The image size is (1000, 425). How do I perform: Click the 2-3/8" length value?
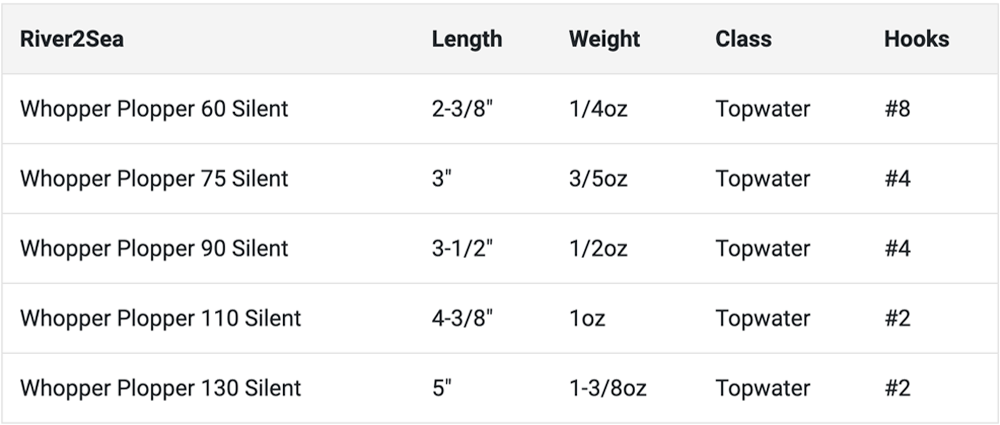463,108
